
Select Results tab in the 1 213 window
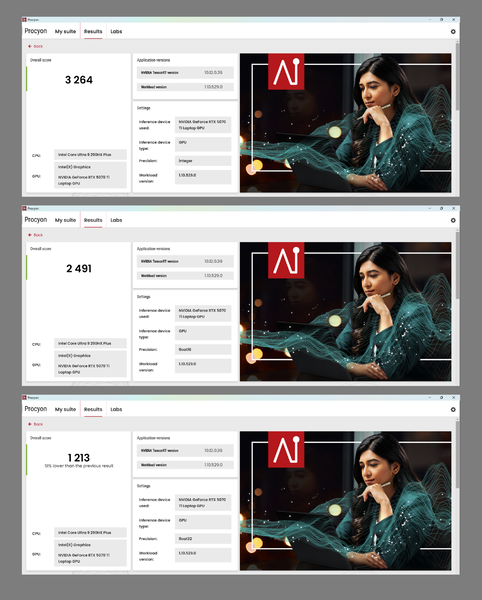[x=93, y=409]
